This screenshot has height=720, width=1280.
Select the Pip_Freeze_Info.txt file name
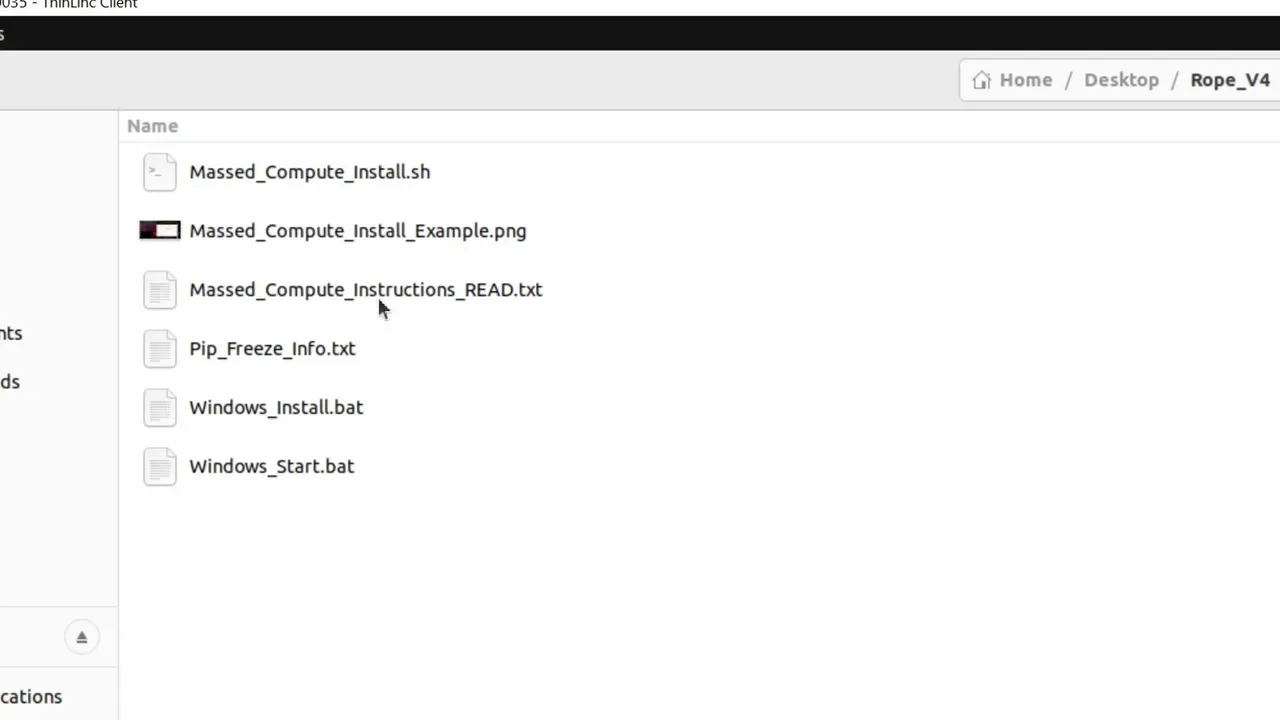coord(272,349)
